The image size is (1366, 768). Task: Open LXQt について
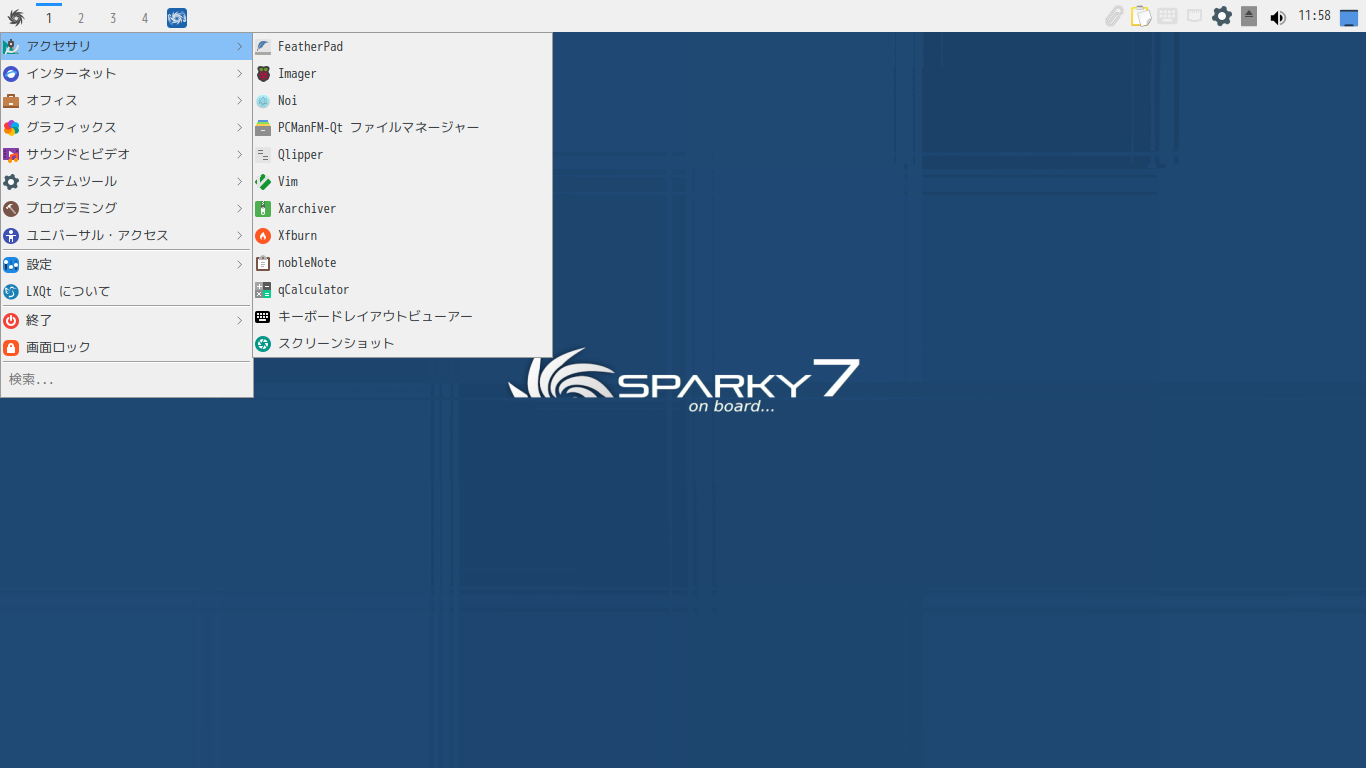127,292
